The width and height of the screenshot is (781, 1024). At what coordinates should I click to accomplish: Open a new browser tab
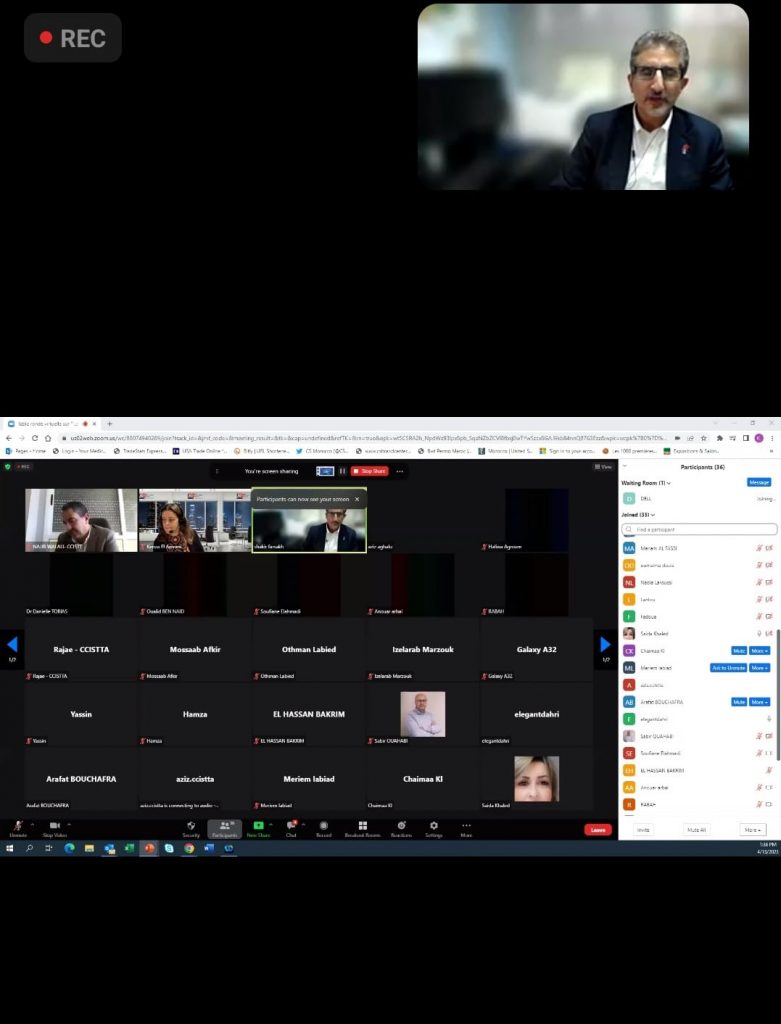[x=110, y=424]
